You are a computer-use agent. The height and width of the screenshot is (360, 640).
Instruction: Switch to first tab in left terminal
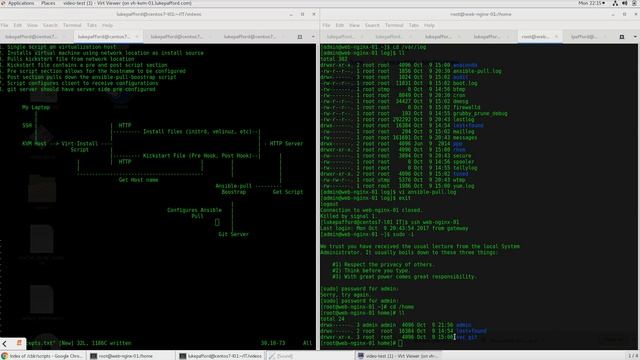31,37
